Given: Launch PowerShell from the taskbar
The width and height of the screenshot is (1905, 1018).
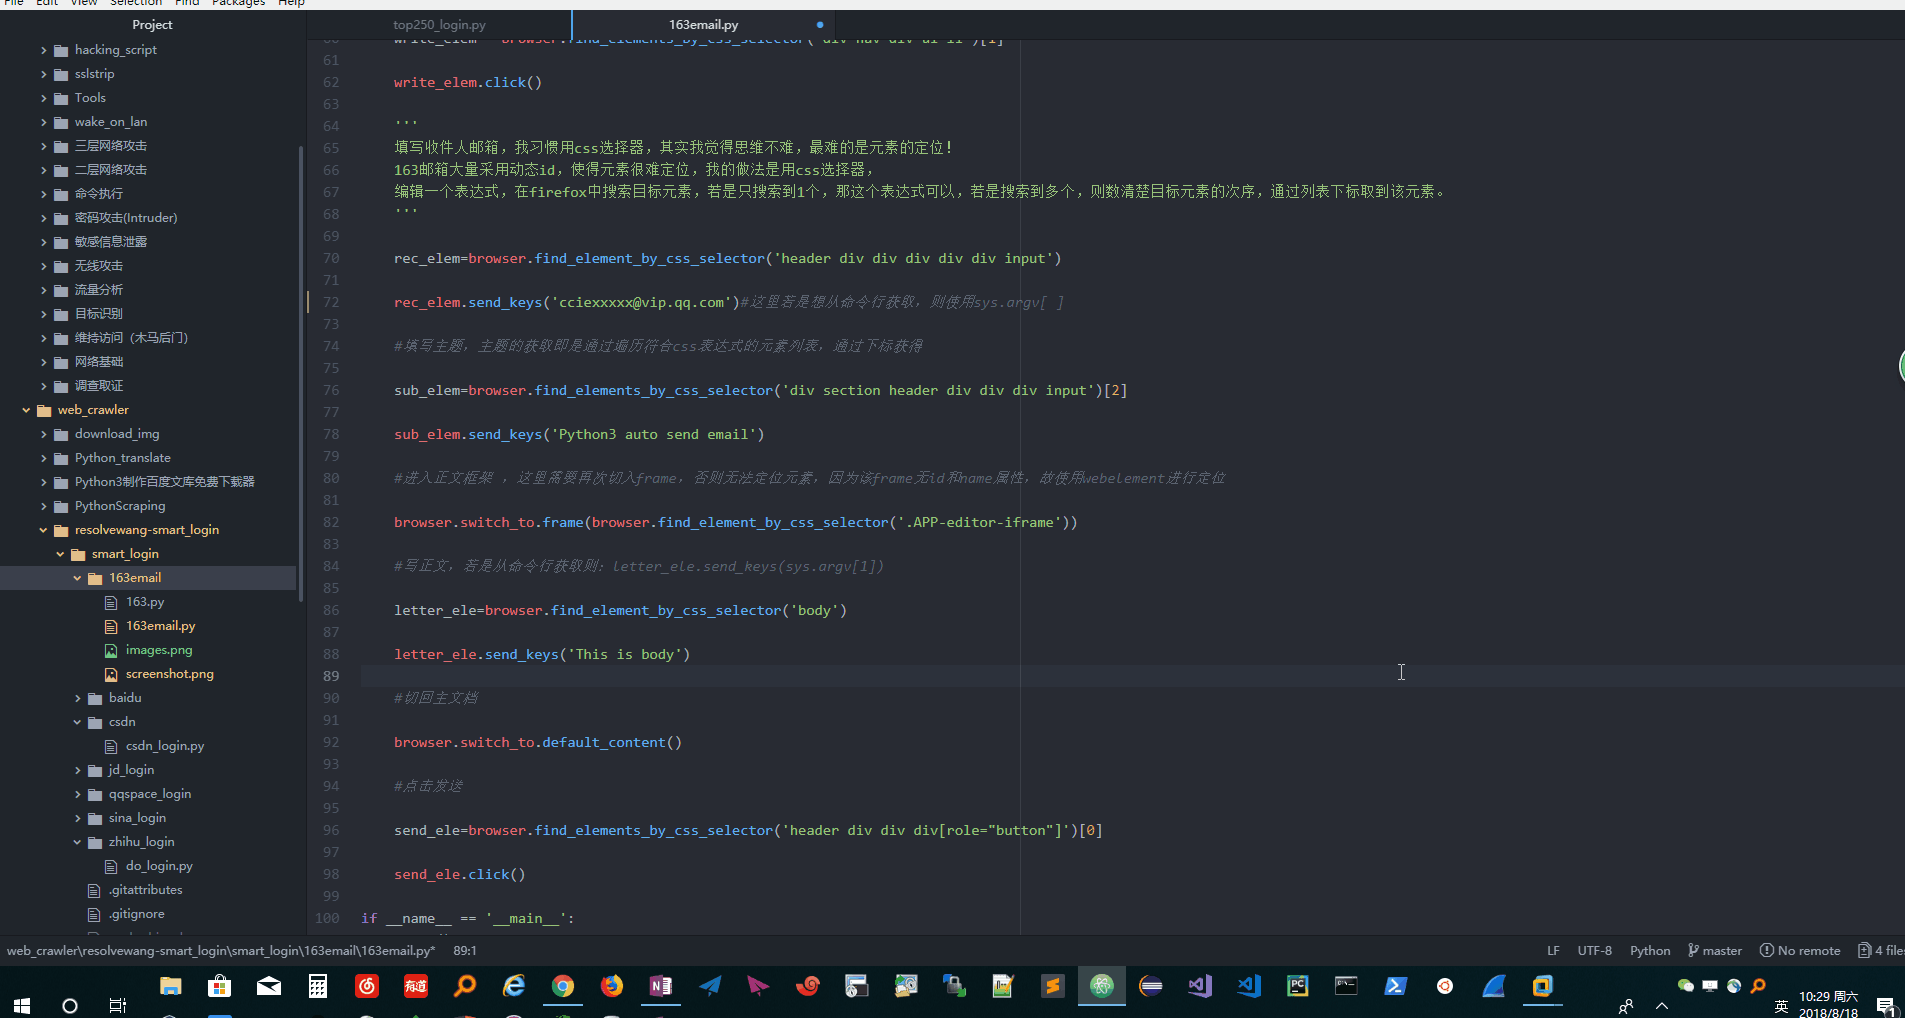Looking at the screenshot, I should (1396, 987).
